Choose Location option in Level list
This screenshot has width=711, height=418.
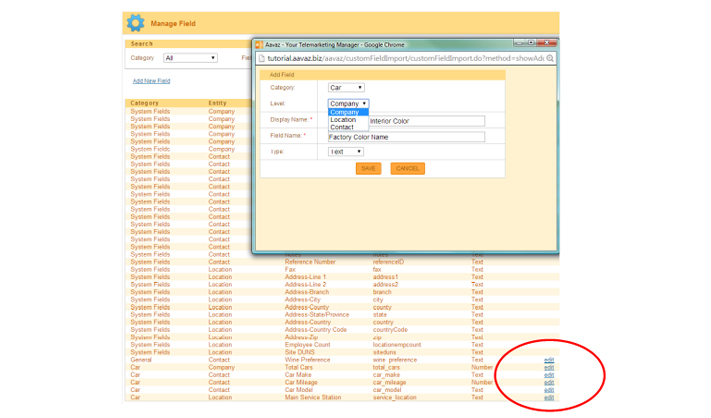click(348, 120)
